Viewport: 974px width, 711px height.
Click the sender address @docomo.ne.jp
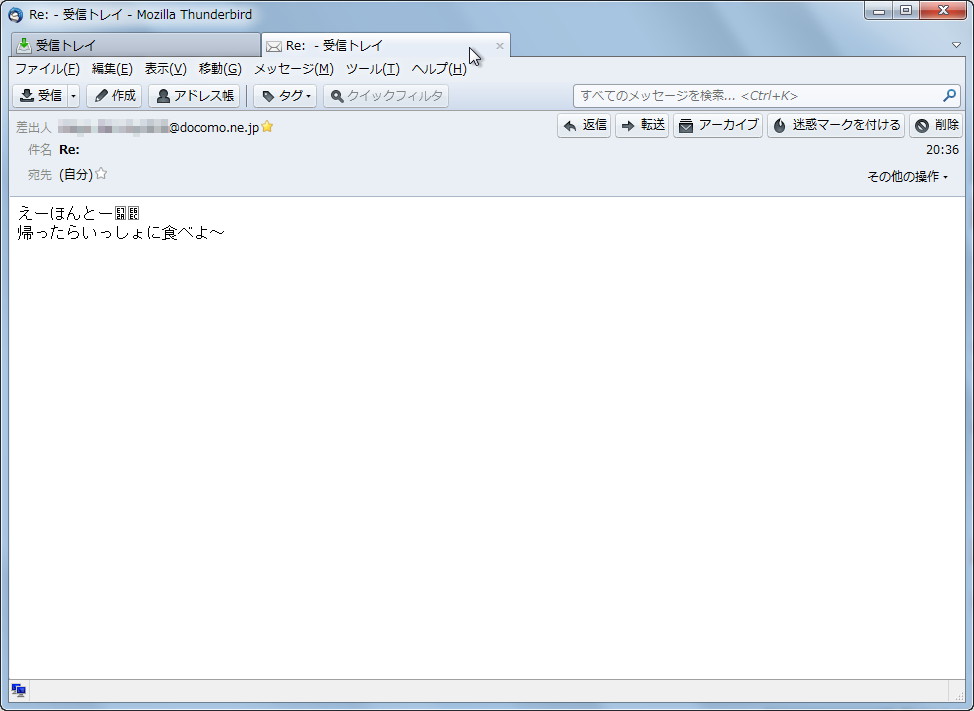158,127
